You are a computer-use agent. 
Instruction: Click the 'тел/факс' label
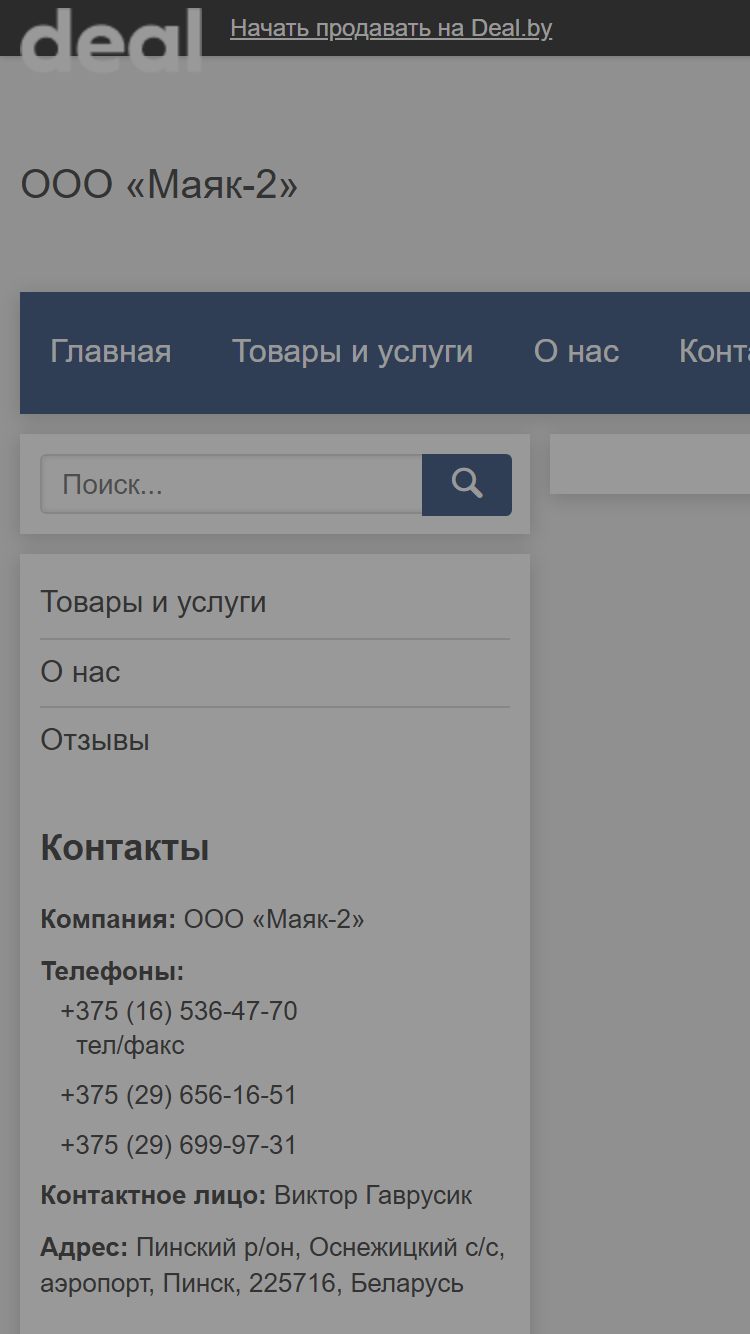pos(130,1046)
